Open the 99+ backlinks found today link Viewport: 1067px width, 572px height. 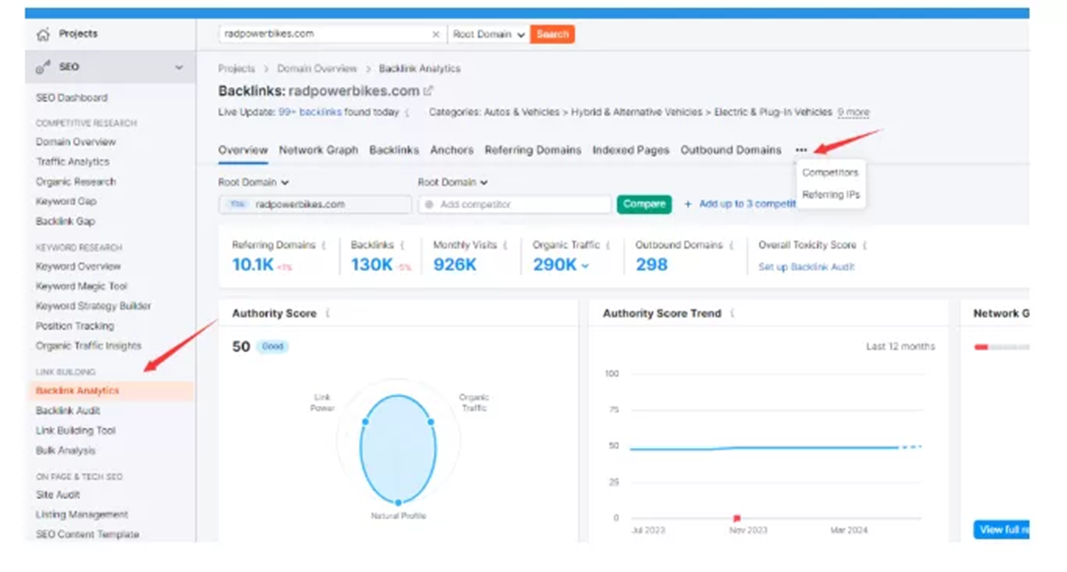pos(310,112)
